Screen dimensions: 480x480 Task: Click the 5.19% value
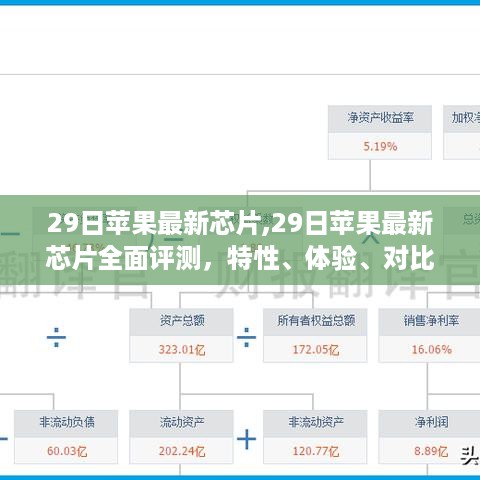[380, 146]
